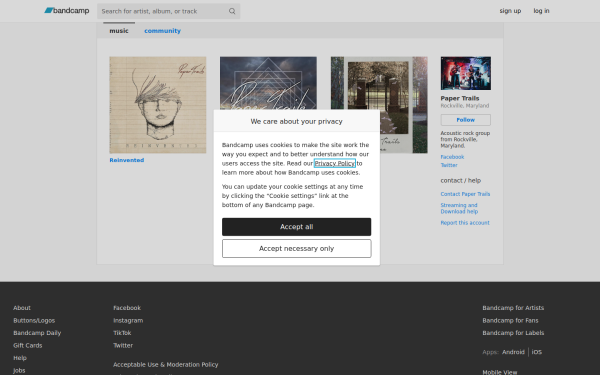Image resolution: width=600 pixels, height=375 pixels.
Task: Click the 'We care about your privacy' heading
Action: coord(297,121)
